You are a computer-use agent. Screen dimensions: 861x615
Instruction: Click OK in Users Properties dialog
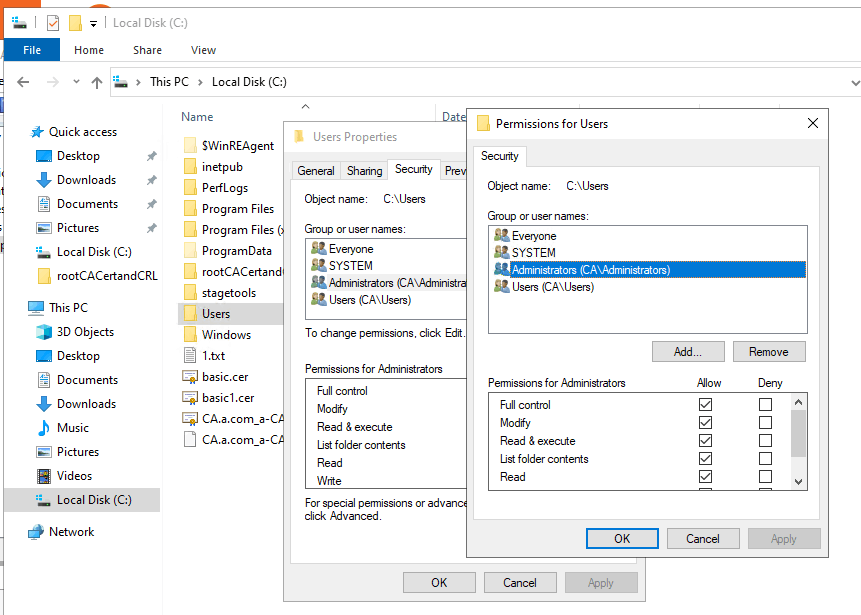point(439,583)
